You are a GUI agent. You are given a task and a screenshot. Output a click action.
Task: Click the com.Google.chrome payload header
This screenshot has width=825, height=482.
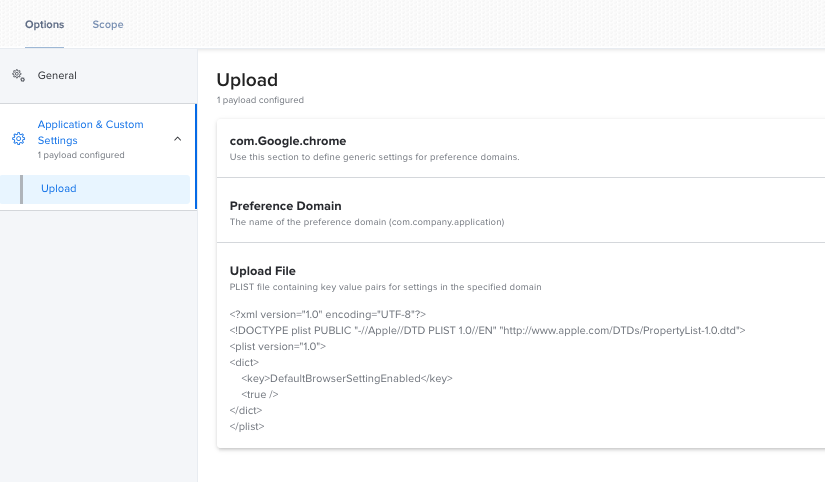pos(288,141)
